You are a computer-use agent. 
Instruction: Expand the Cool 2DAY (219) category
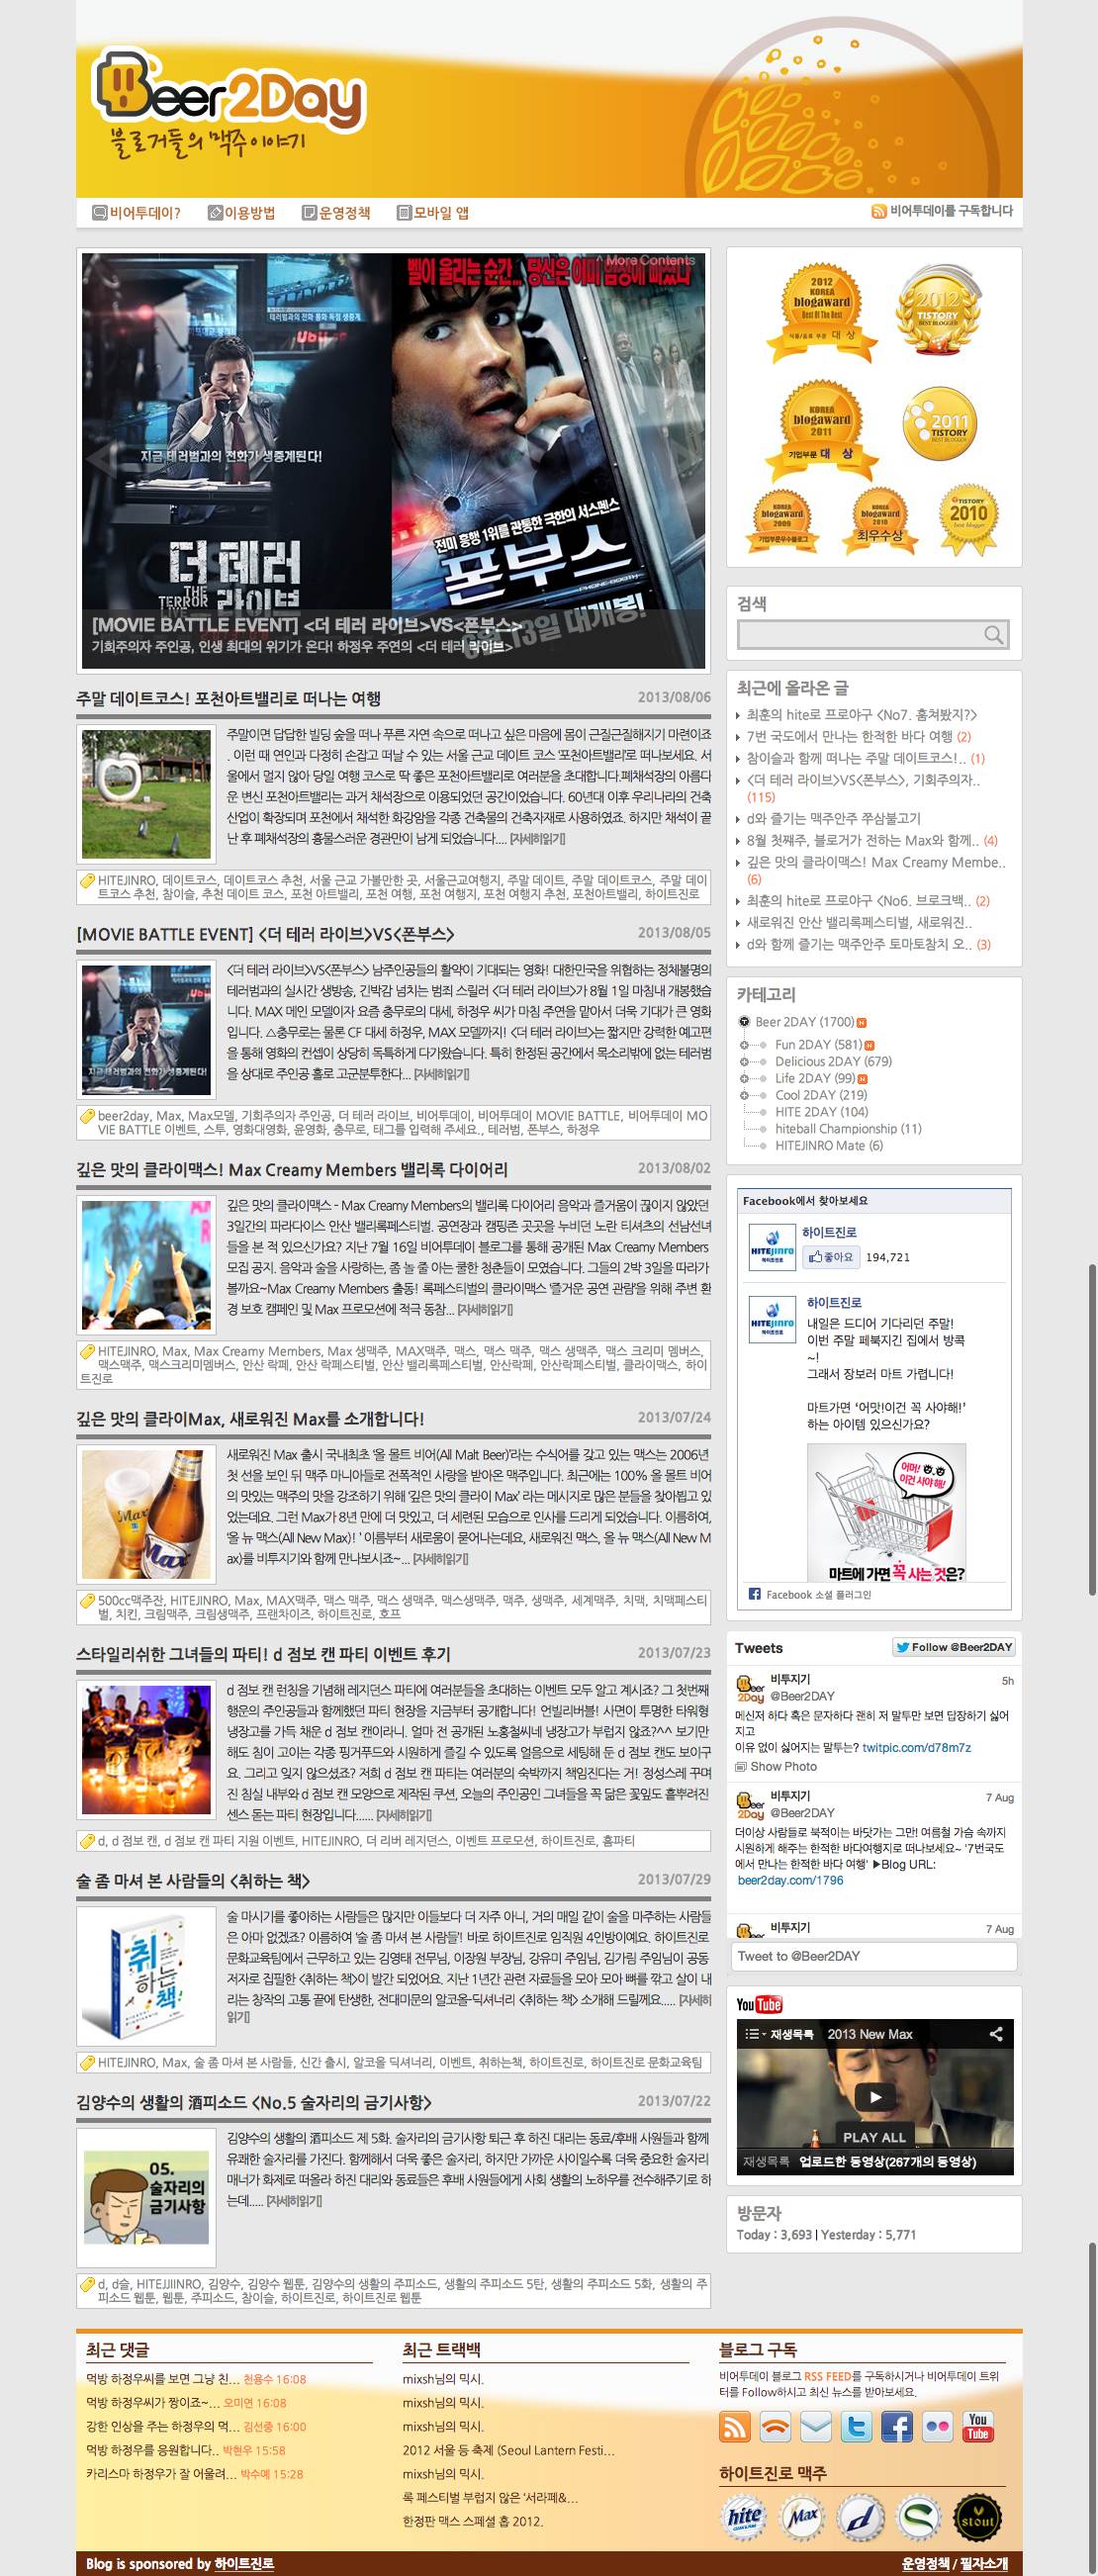tap(744, 1095)
